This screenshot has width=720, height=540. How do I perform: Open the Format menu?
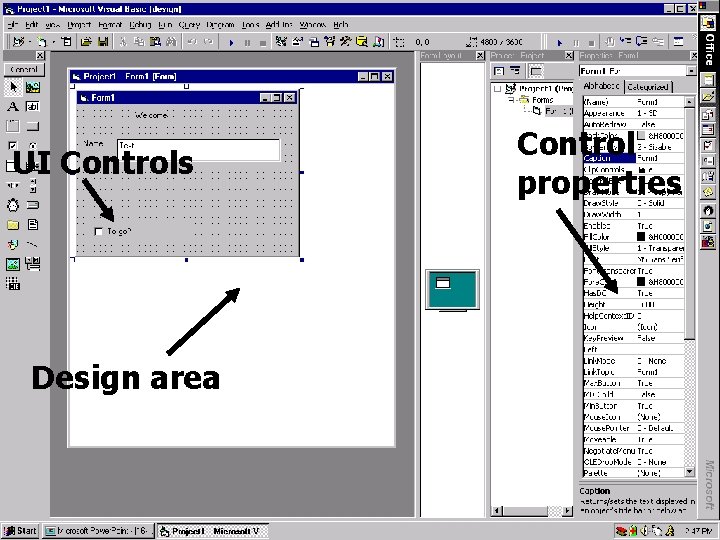(110, 25)
